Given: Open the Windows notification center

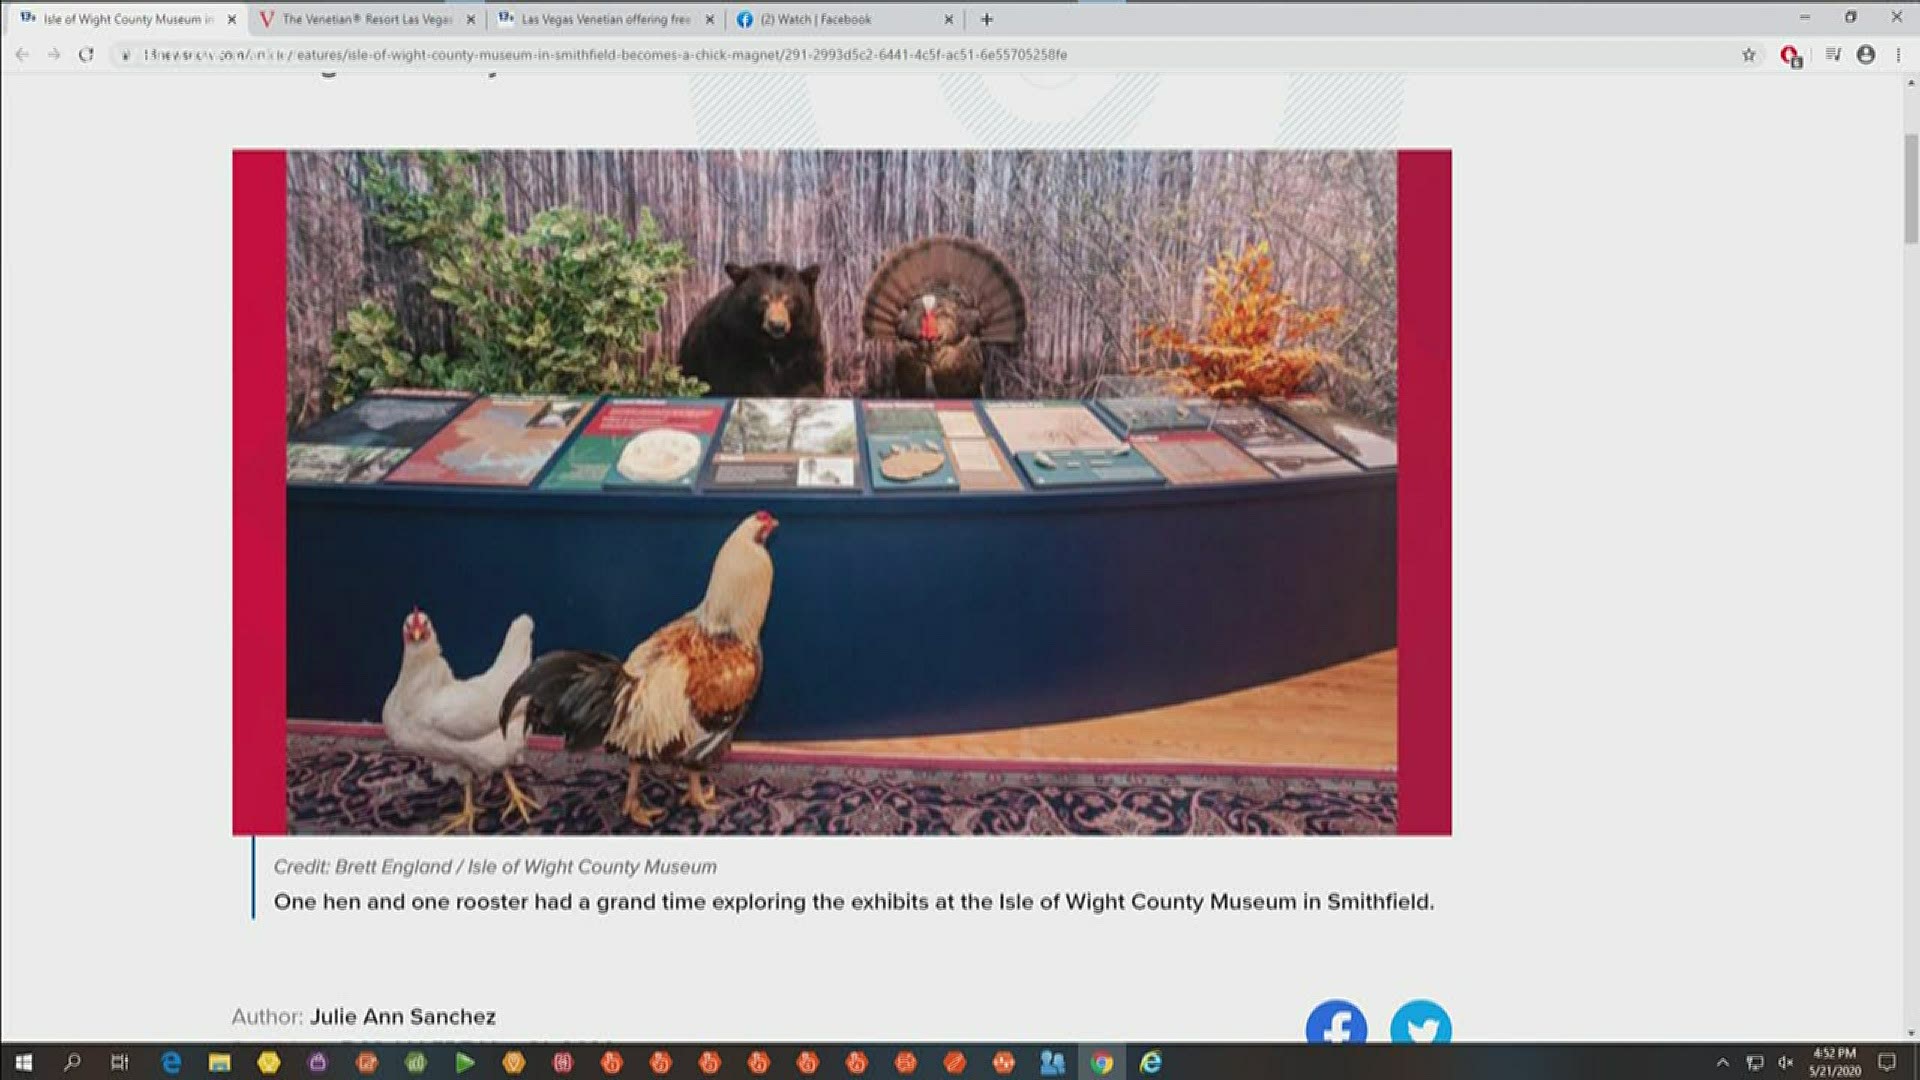Looking at the screenshot, I should click(x=1887, y=1062).
